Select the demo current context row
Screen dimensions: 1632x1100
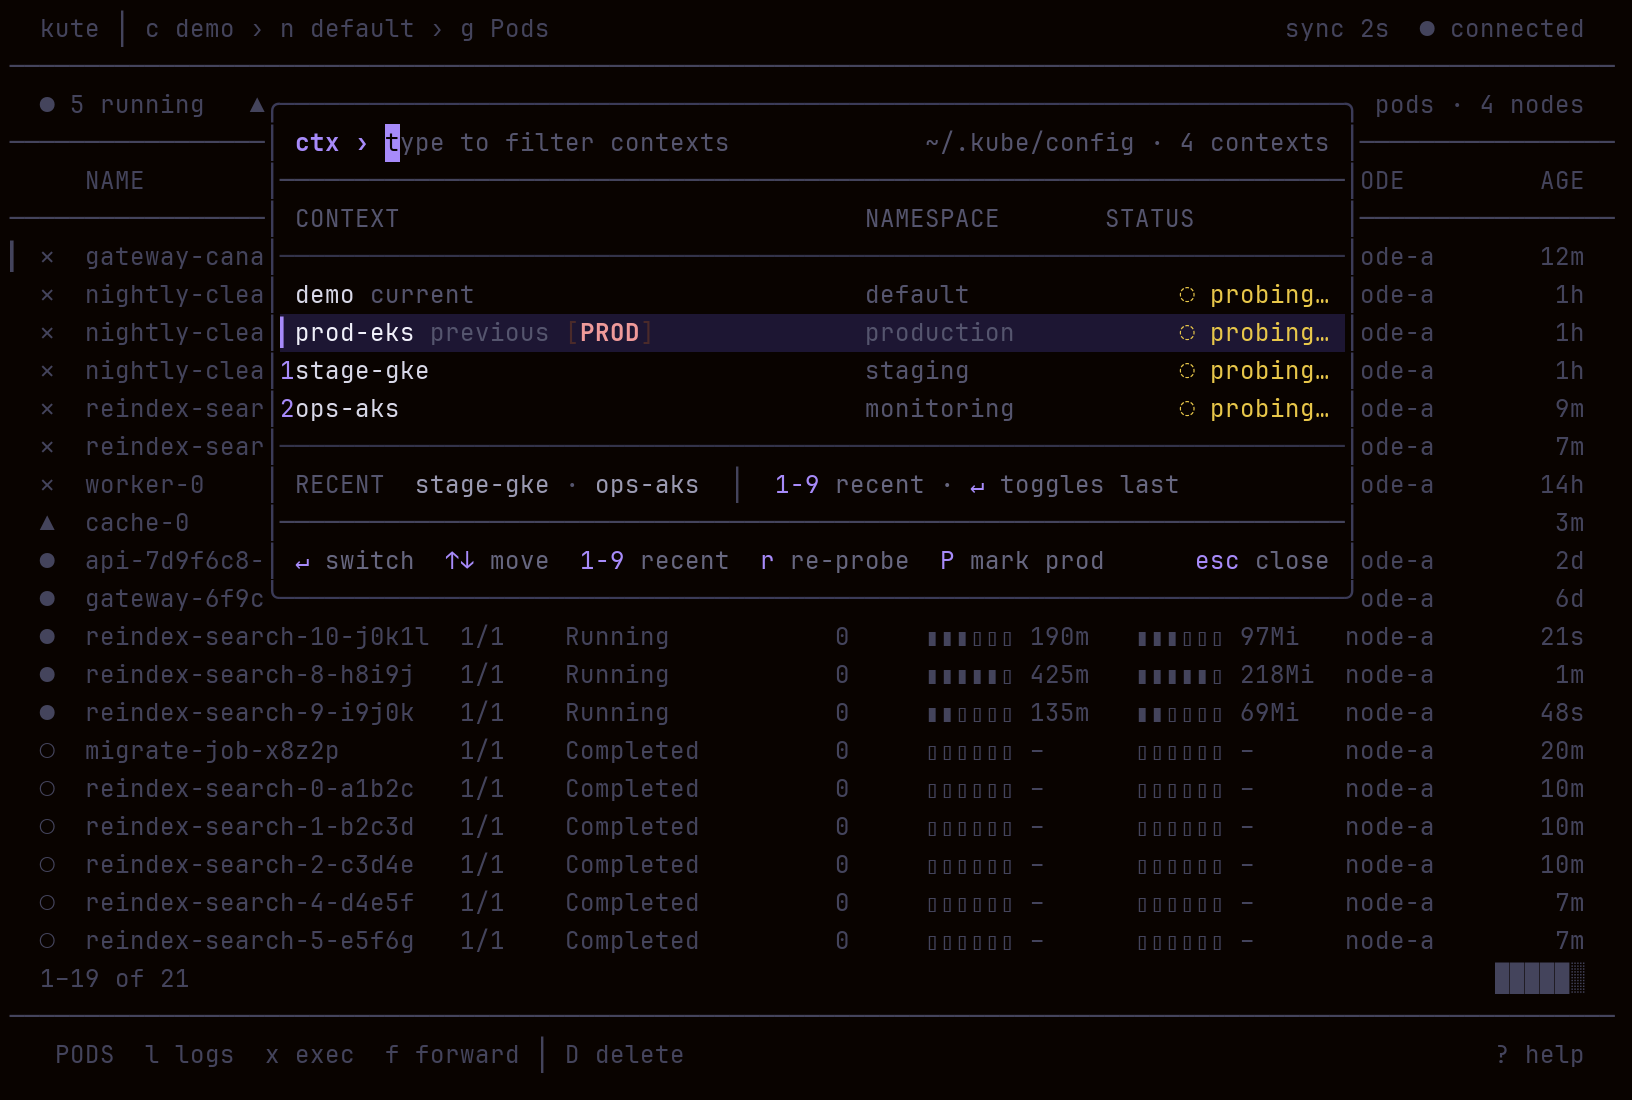pyautogui.click(x=812, y=295)
